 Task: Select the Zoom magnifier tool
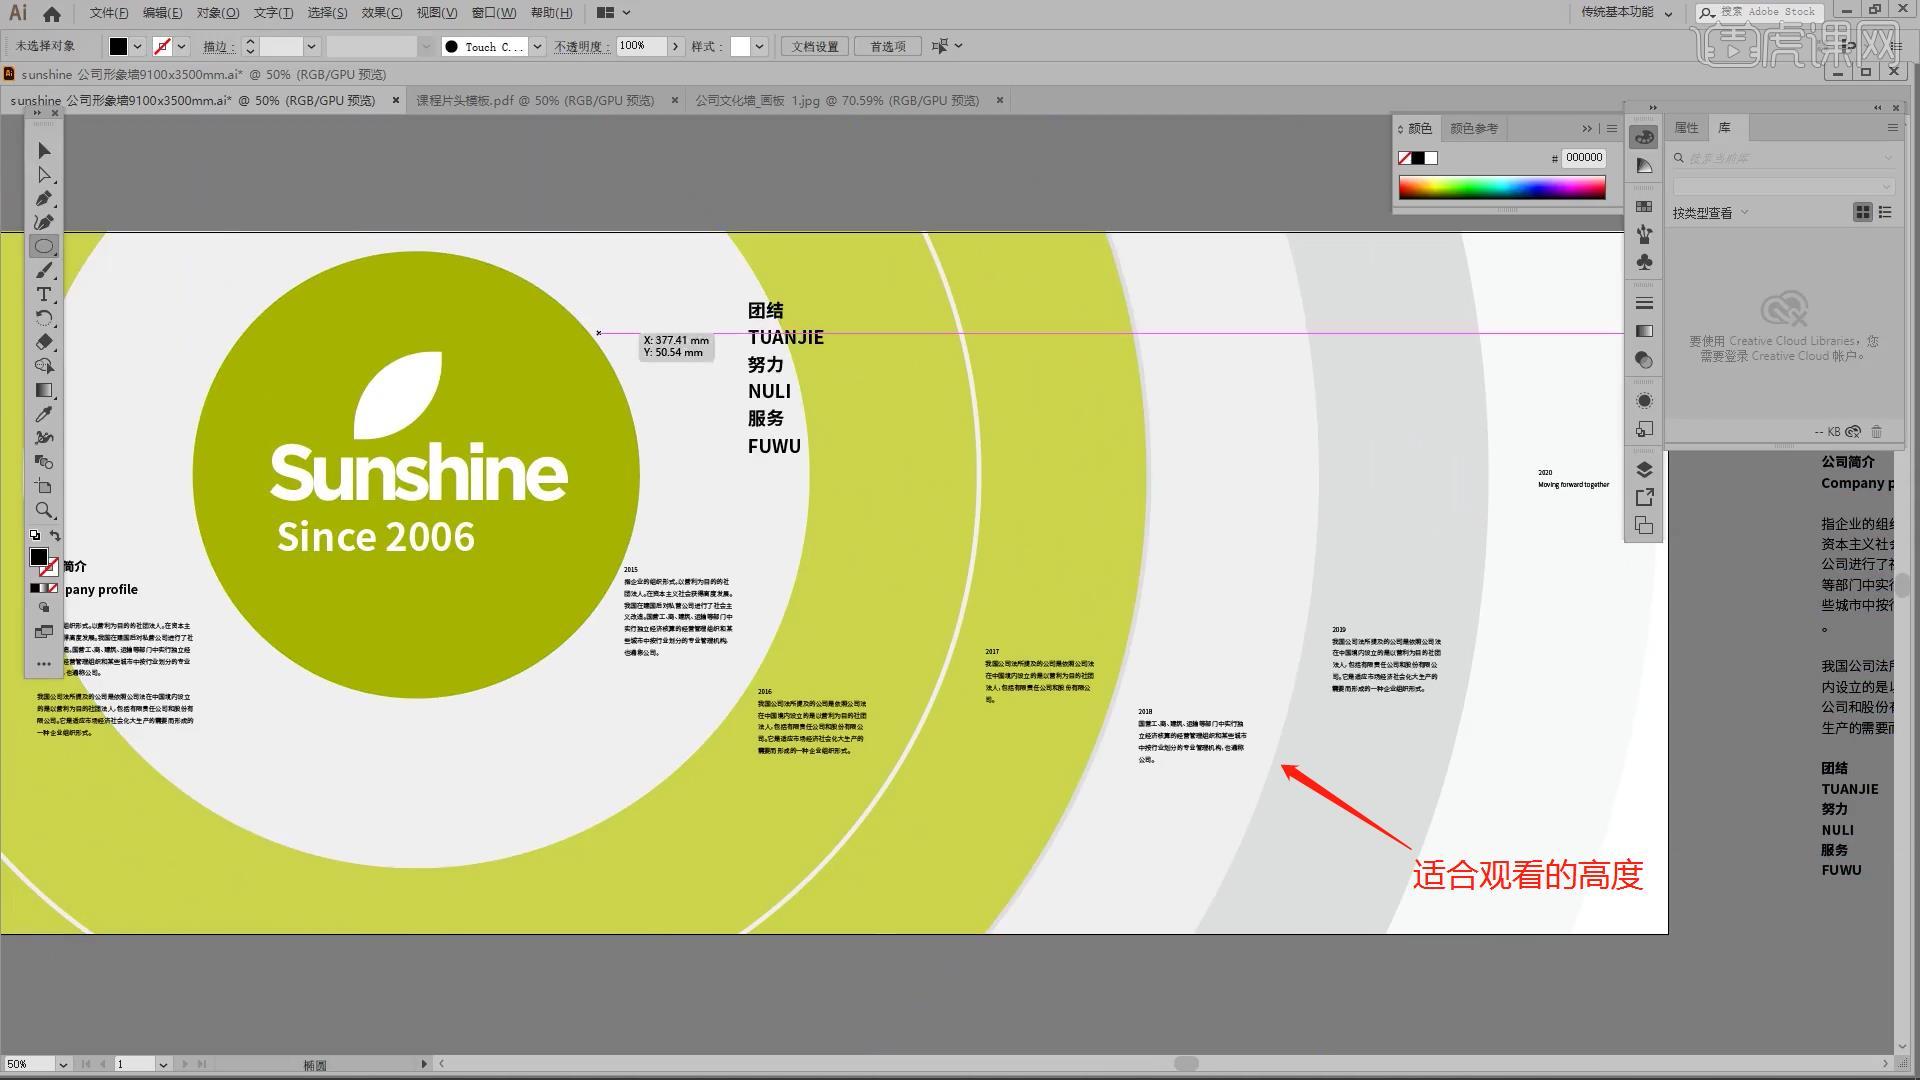tap(44, 510)
